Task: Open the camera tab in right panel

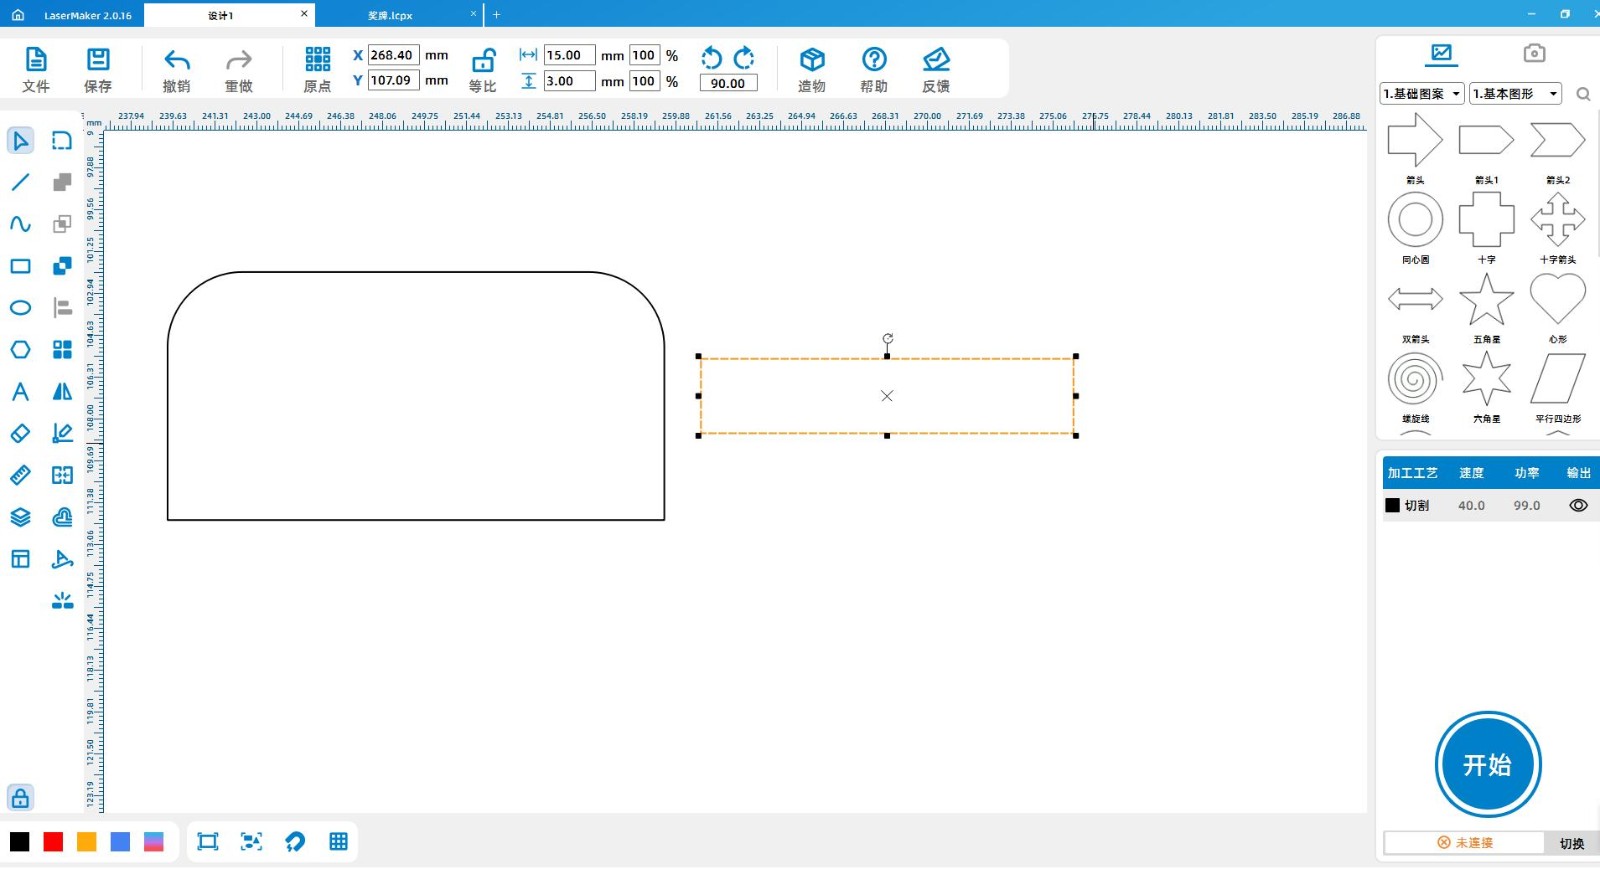Action: pyautogui.click(x=1534, y=53)
